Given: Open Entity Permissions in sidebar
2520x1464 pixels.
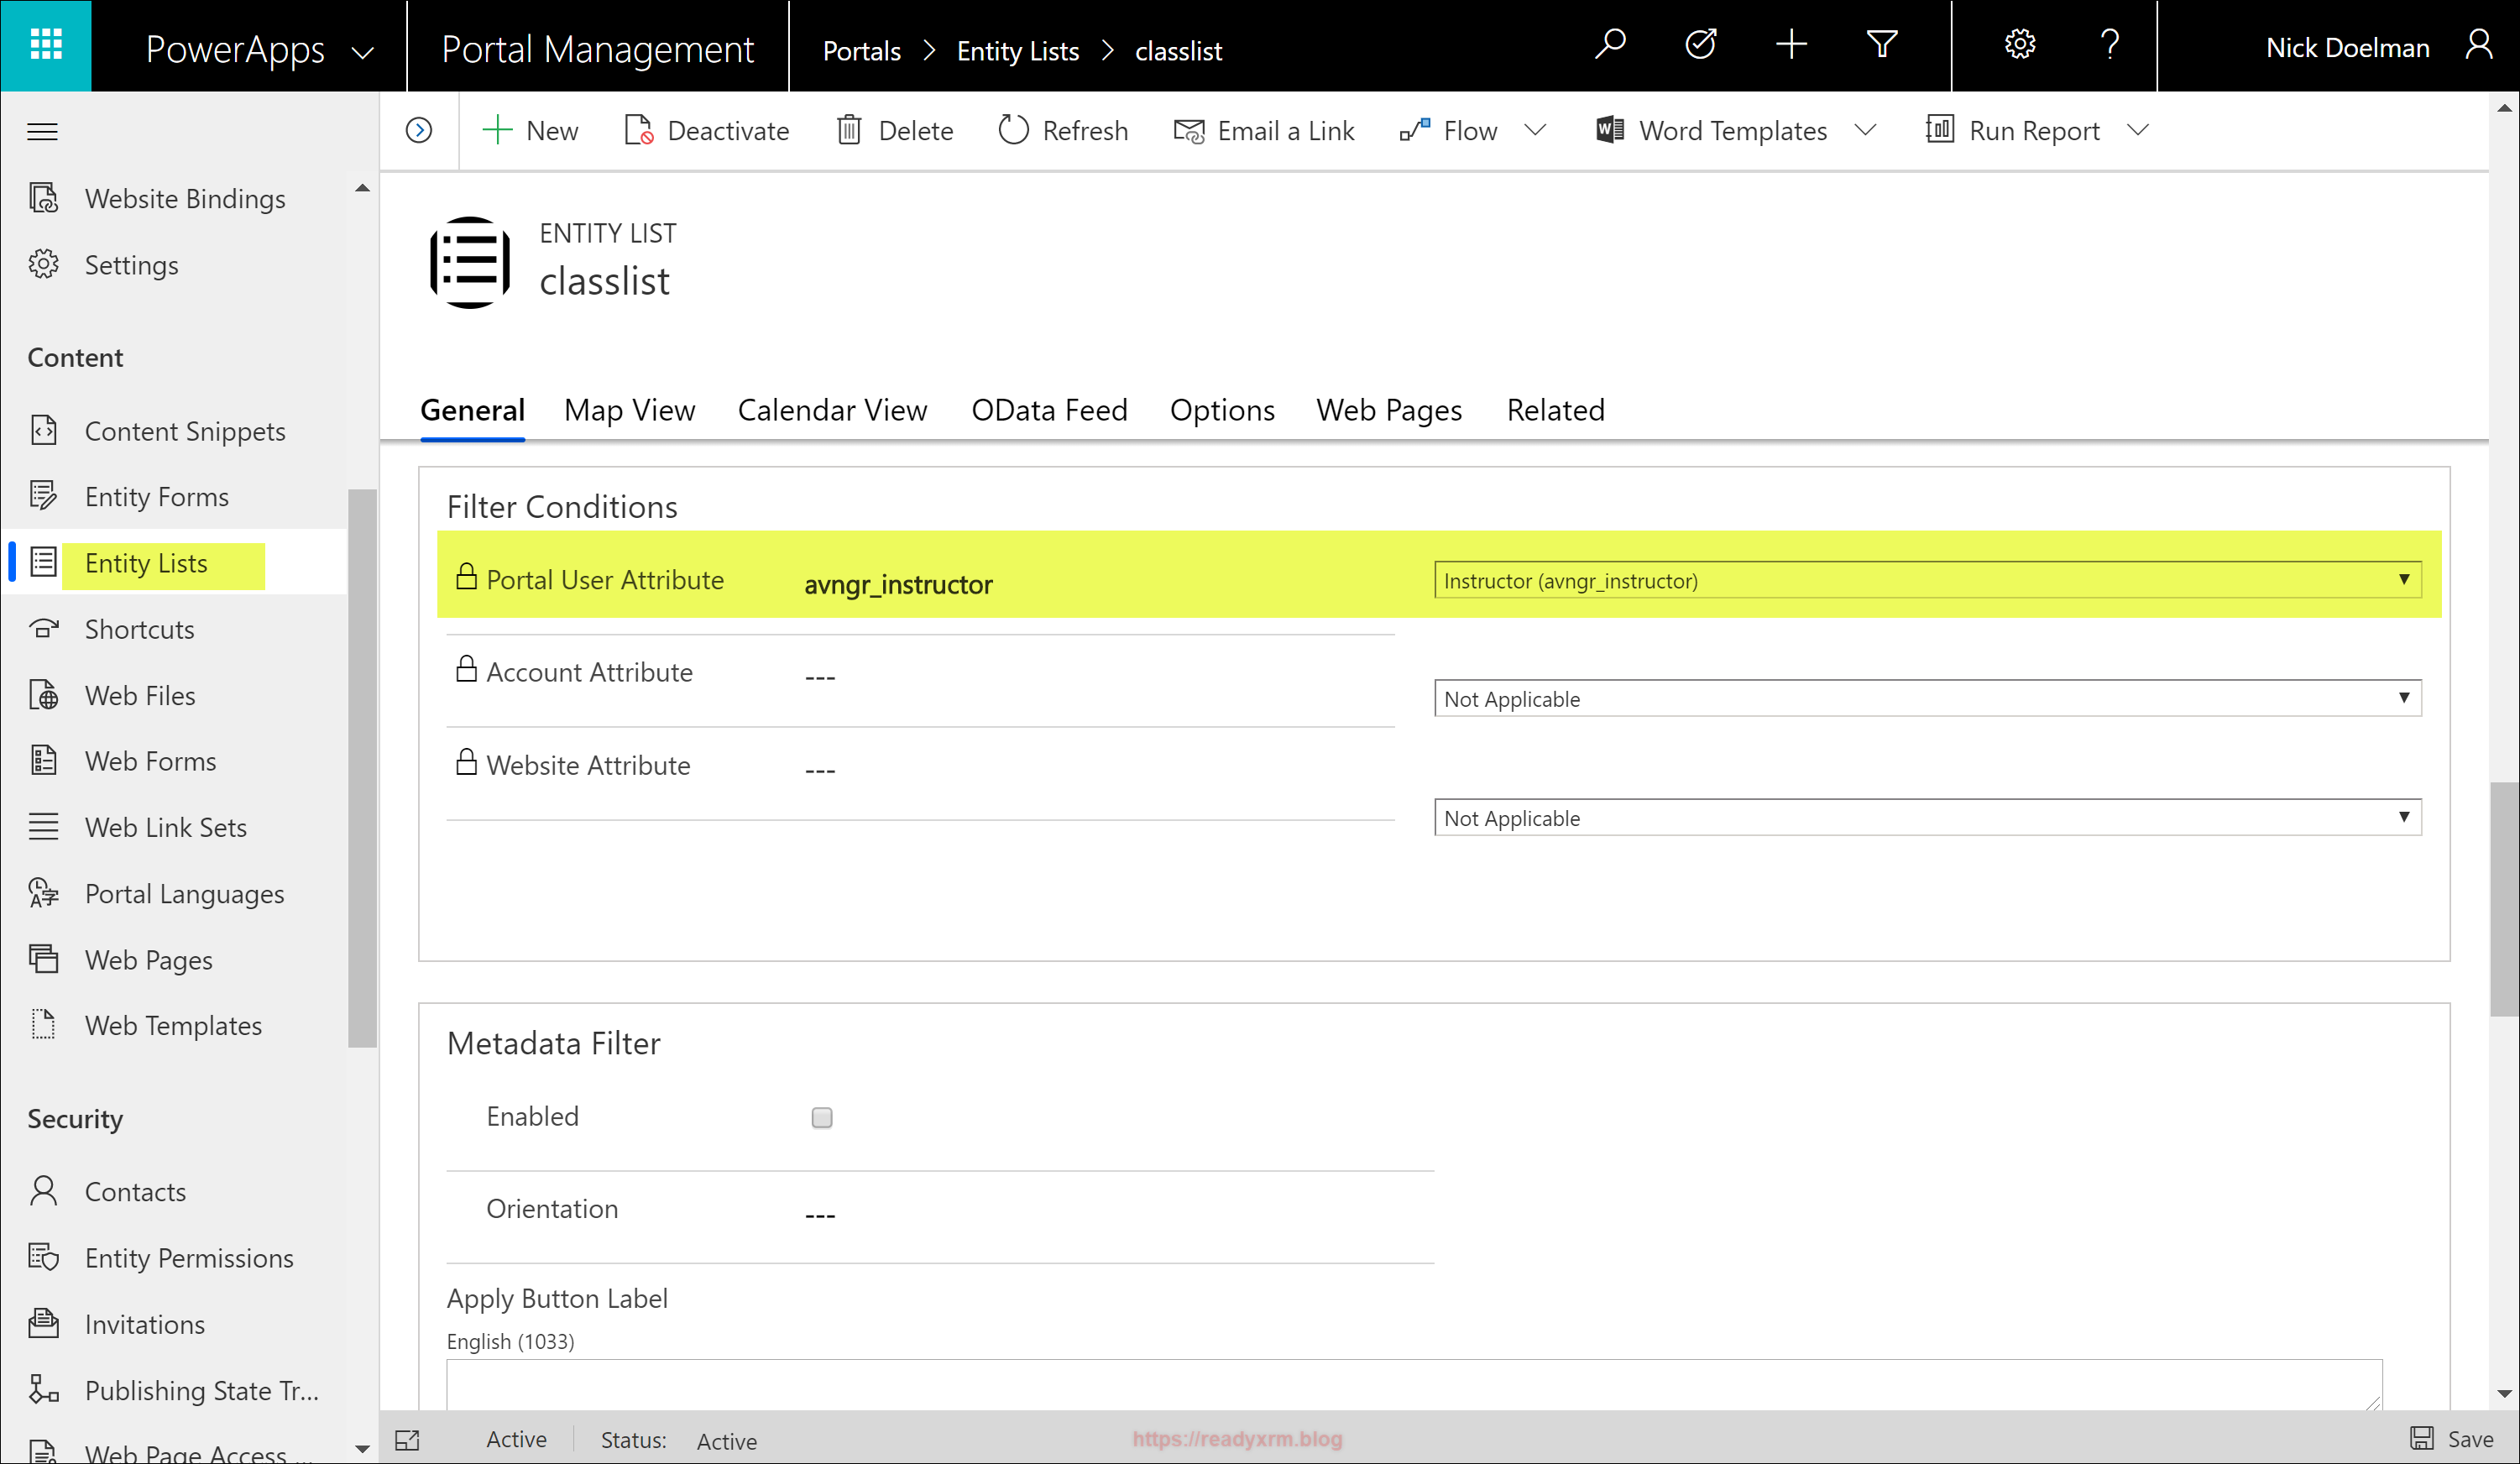Looking at the screenshot, I should point(189,1258).
